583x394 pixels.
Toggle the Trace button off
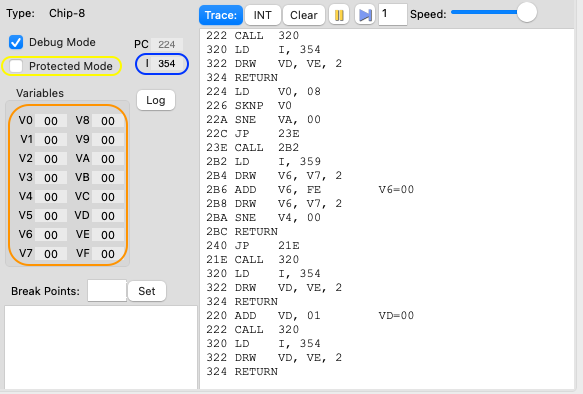(x=221, y=15)
